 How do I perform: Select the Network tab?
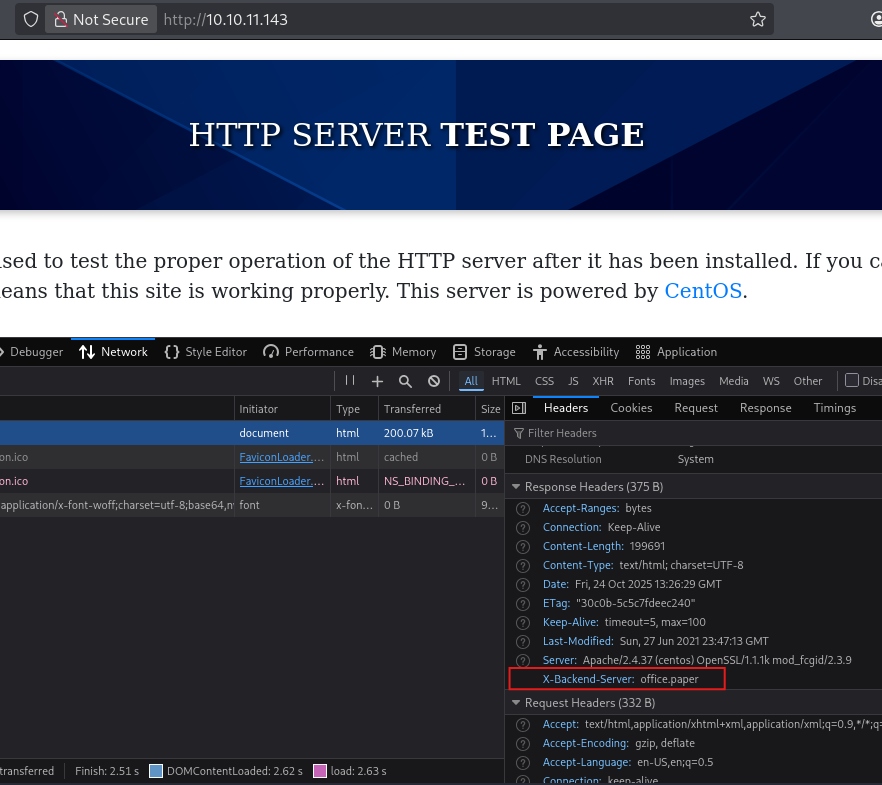(x=113, y=352)
